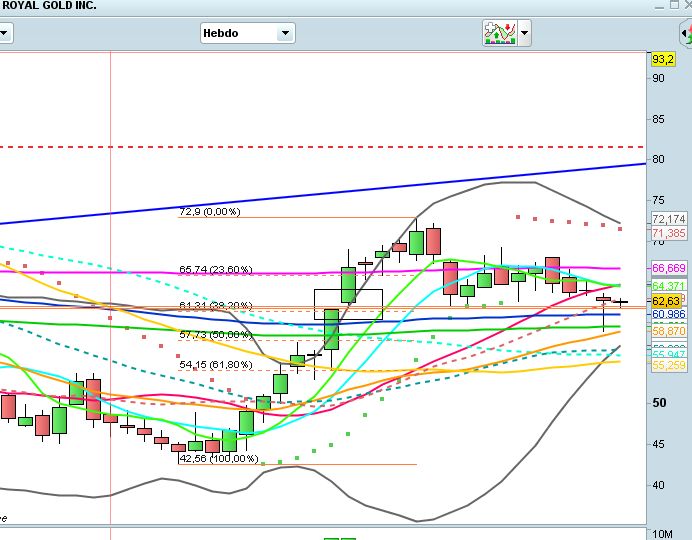Click the 55,259 yellow average label
Viewport: 692px width, 540px height.
click(669, 365)
